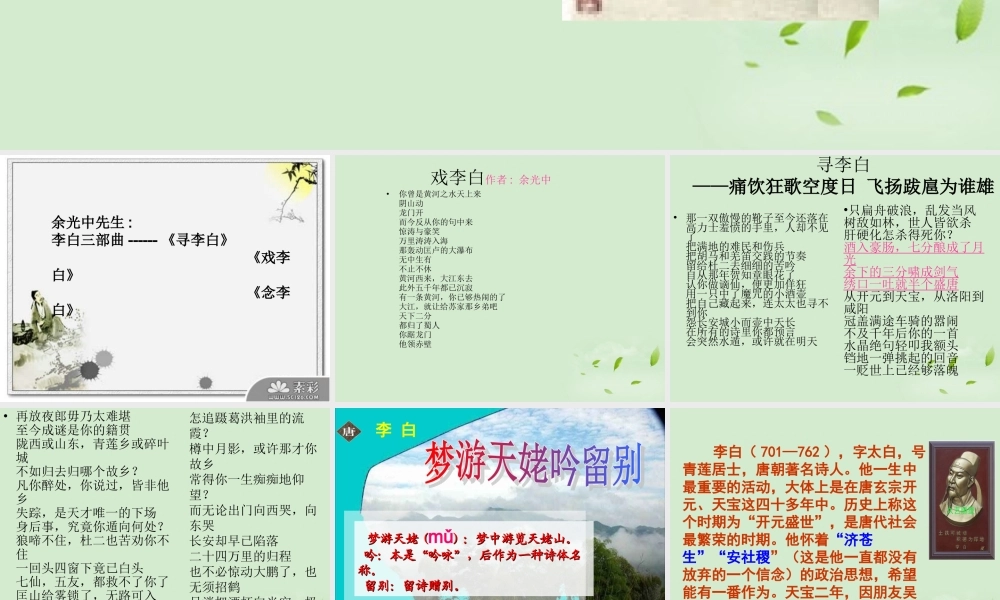Click the note 留别：留诗赠别
Viewport: 1000px width, 600px height.
click(412, 585)
